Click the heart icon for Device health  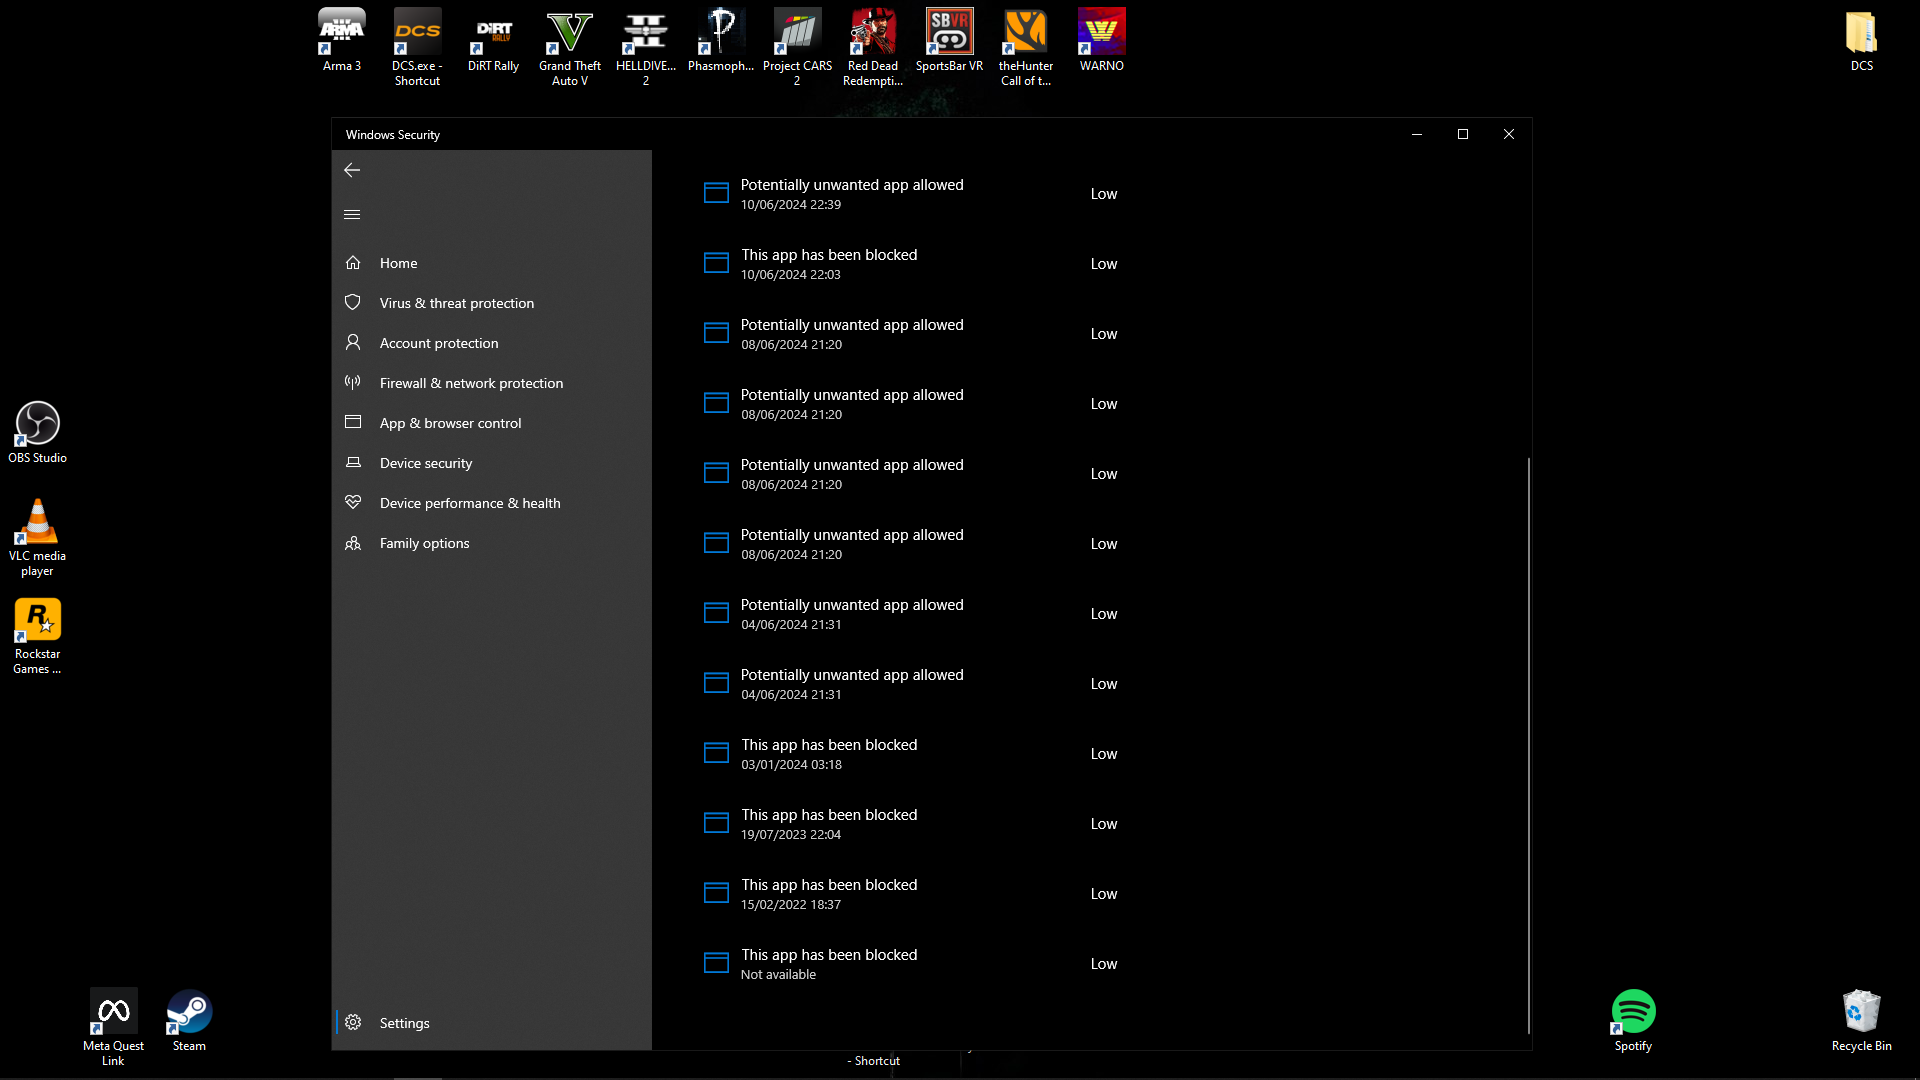(353, 502)
